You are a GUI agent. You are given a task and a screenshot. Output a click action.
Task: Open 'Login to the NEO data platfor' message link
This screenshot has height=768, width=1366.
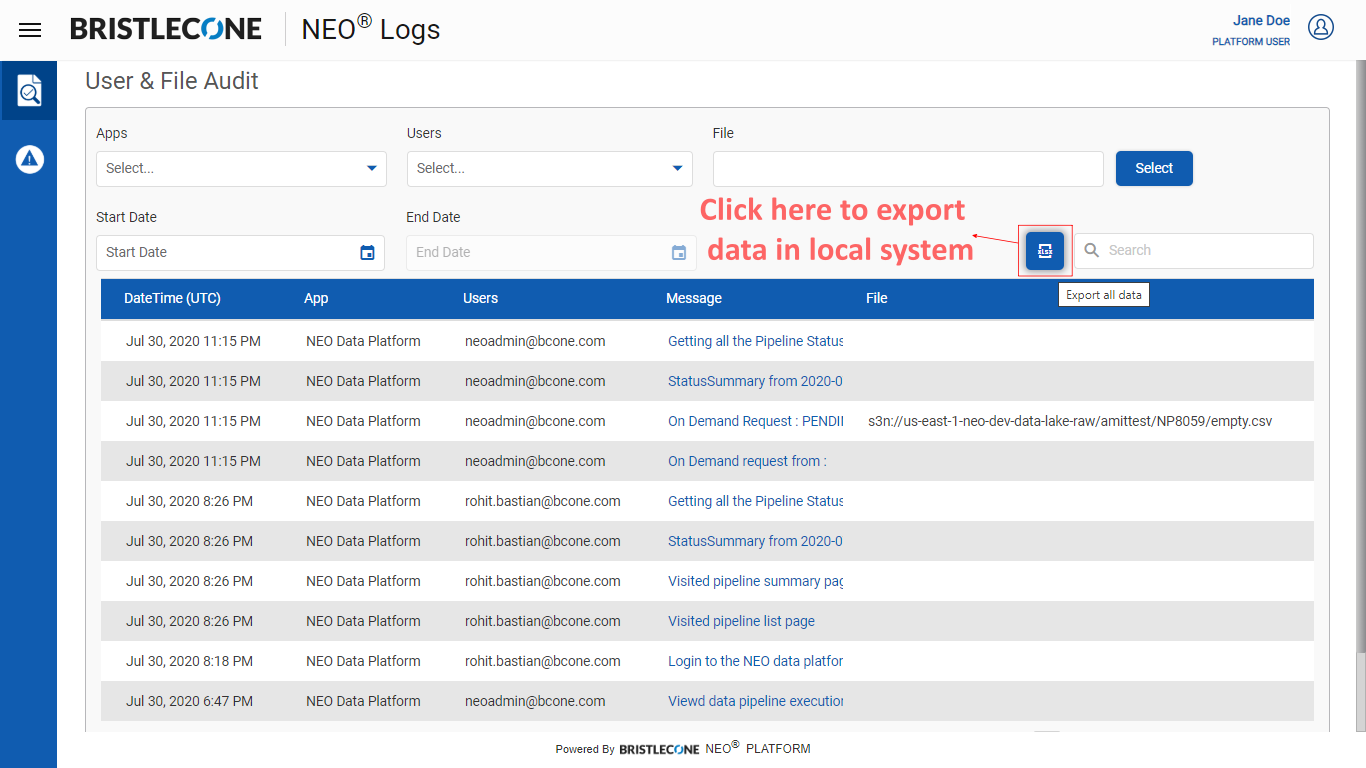[756, 661]
